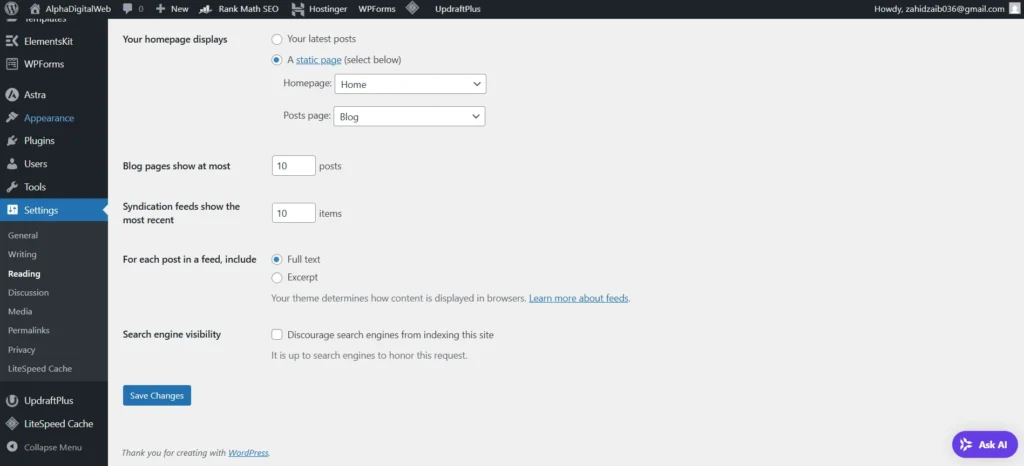This screenshot has width=1024, height=466.
Task: Click the Blog pages show at most field
Action: pyautogui.click(x=294, y=166)
